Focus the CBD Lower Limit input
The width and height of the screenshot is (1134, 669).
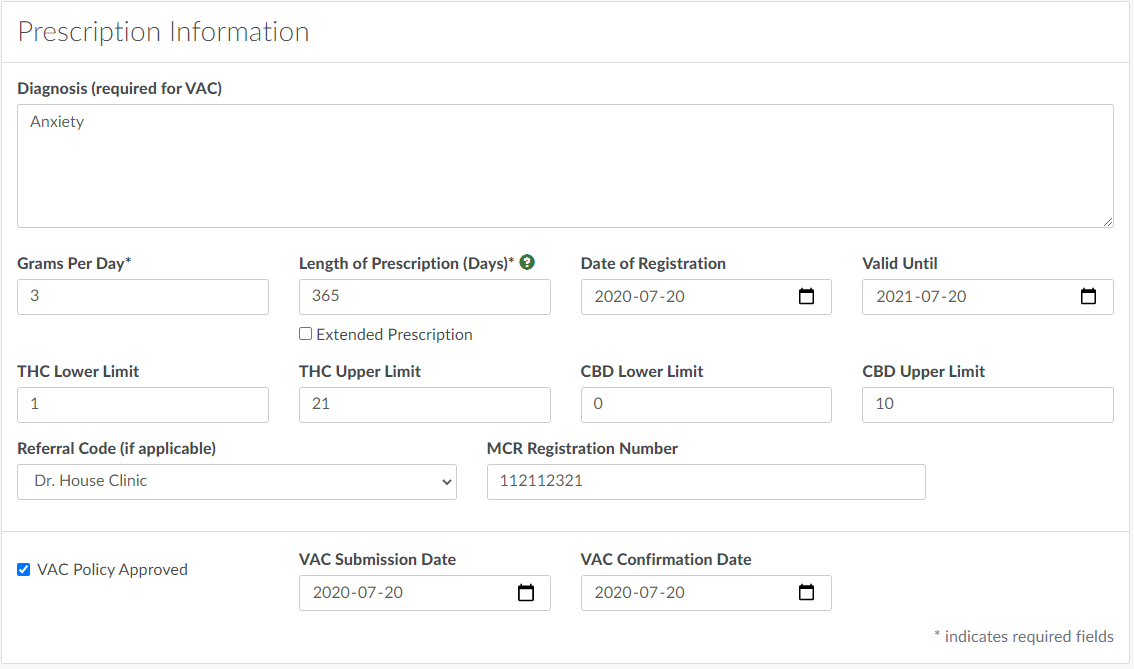coord(706,405)
